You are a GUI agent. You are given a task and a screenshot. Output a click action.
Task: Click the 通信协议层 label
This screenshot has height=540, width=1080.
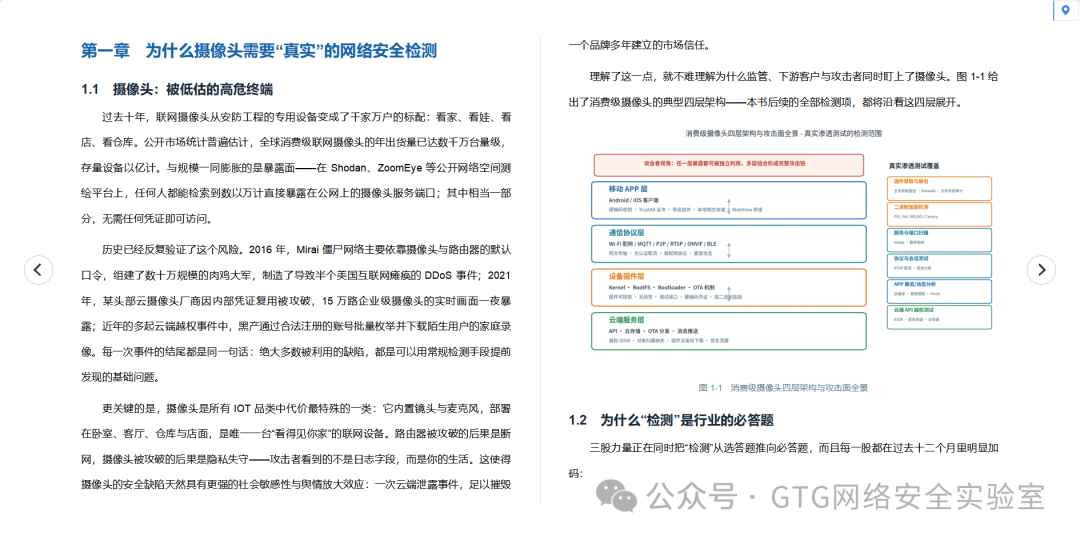(626, 233)
